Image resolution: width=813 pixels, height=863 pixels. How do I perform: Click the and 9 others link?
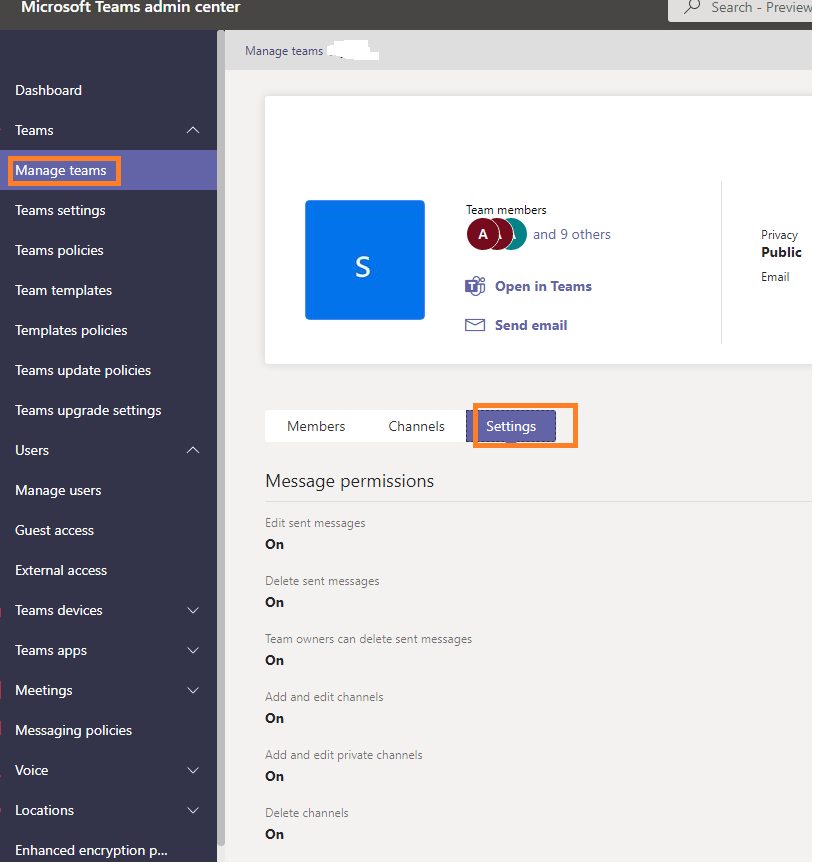[571, 234]
